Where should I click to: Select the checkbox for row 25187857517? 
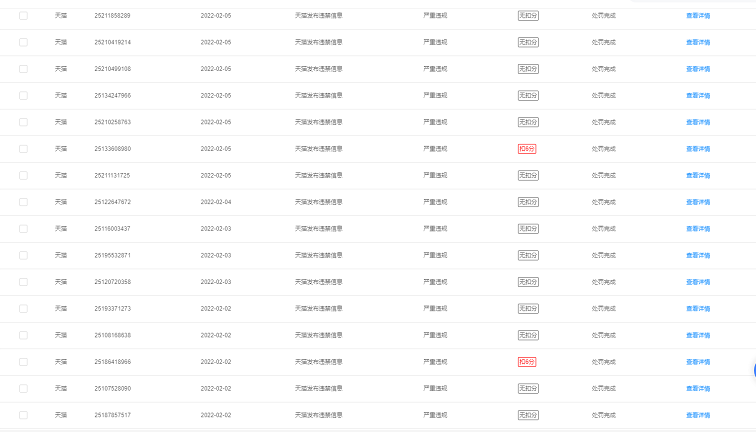23,415
